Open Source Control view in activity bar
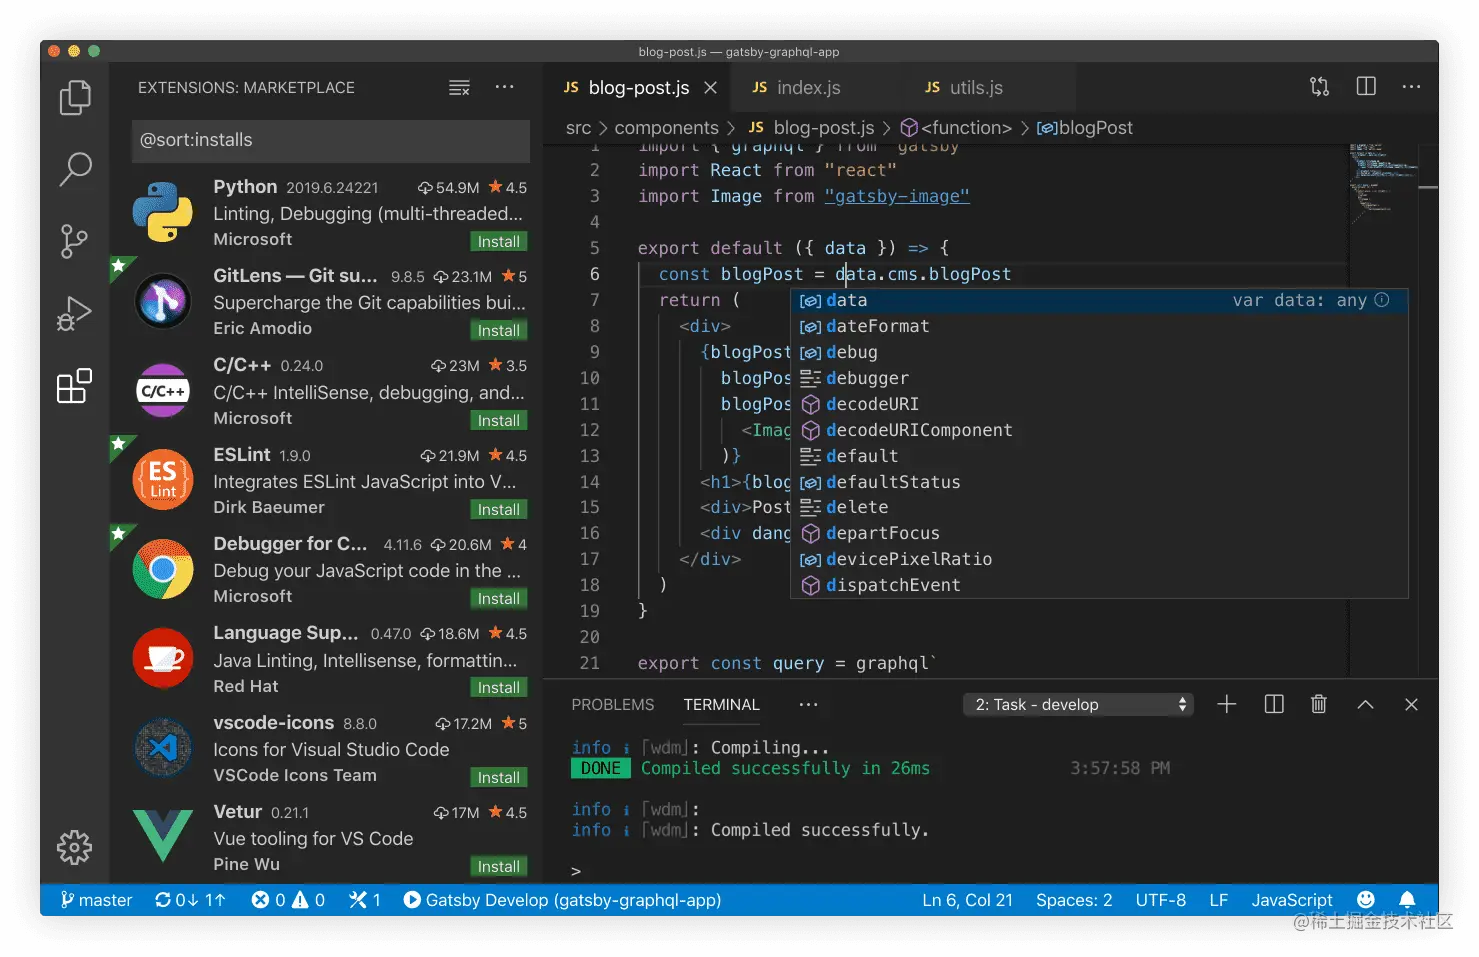1479x957 pixels. coord(74,241)
